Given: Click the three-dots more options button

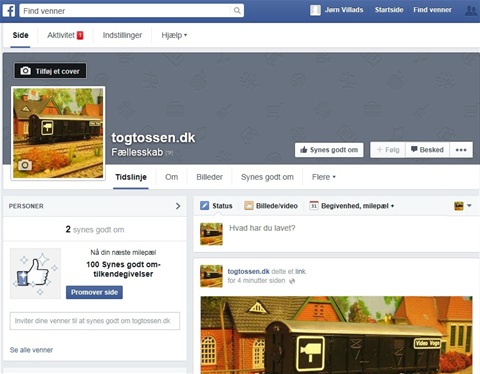Looking at the screenshot, I should tap(461, 150).
